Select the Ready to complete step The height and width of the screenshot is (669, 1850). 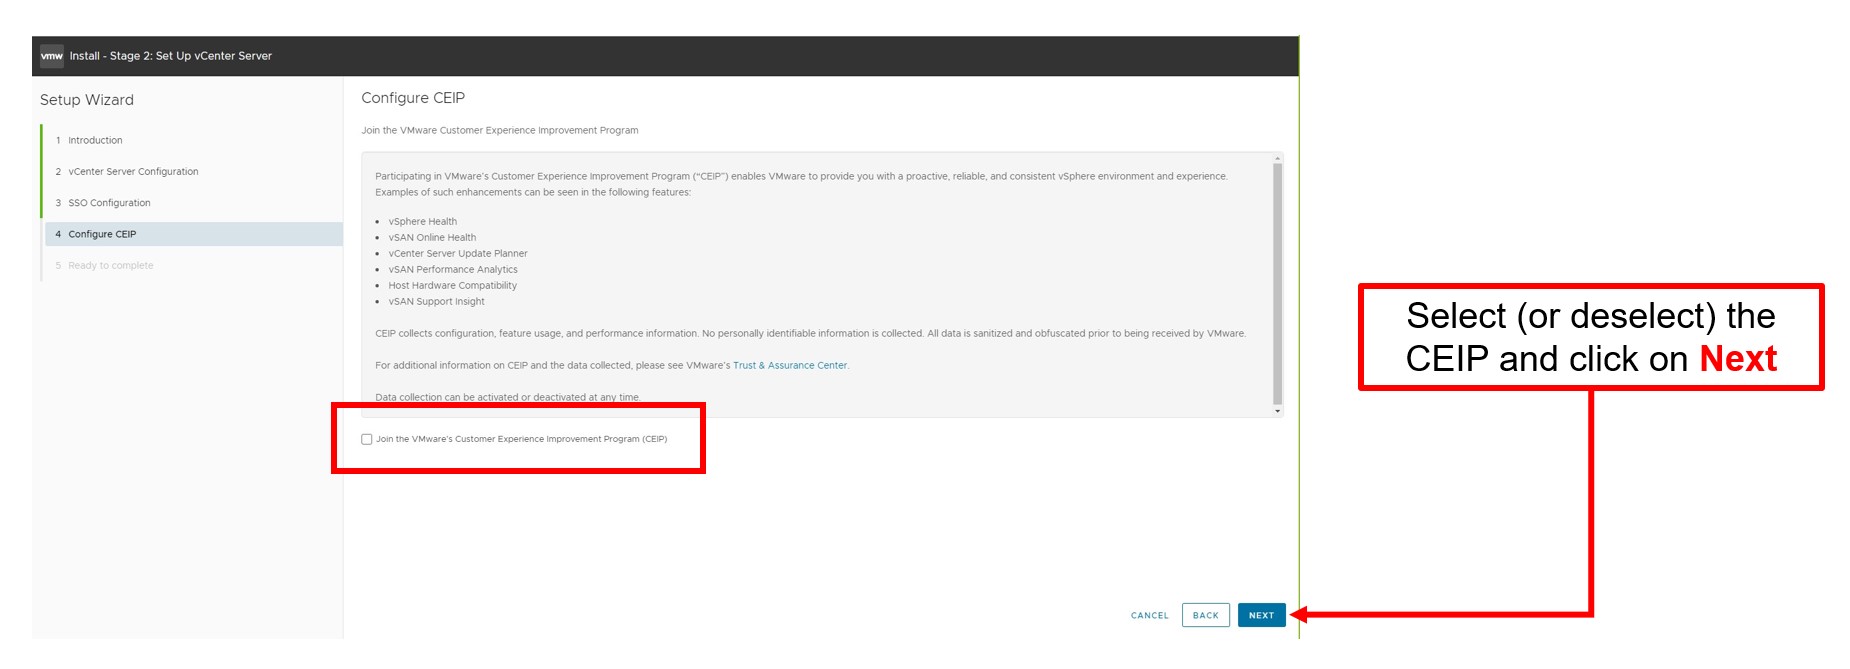(110, 266)
